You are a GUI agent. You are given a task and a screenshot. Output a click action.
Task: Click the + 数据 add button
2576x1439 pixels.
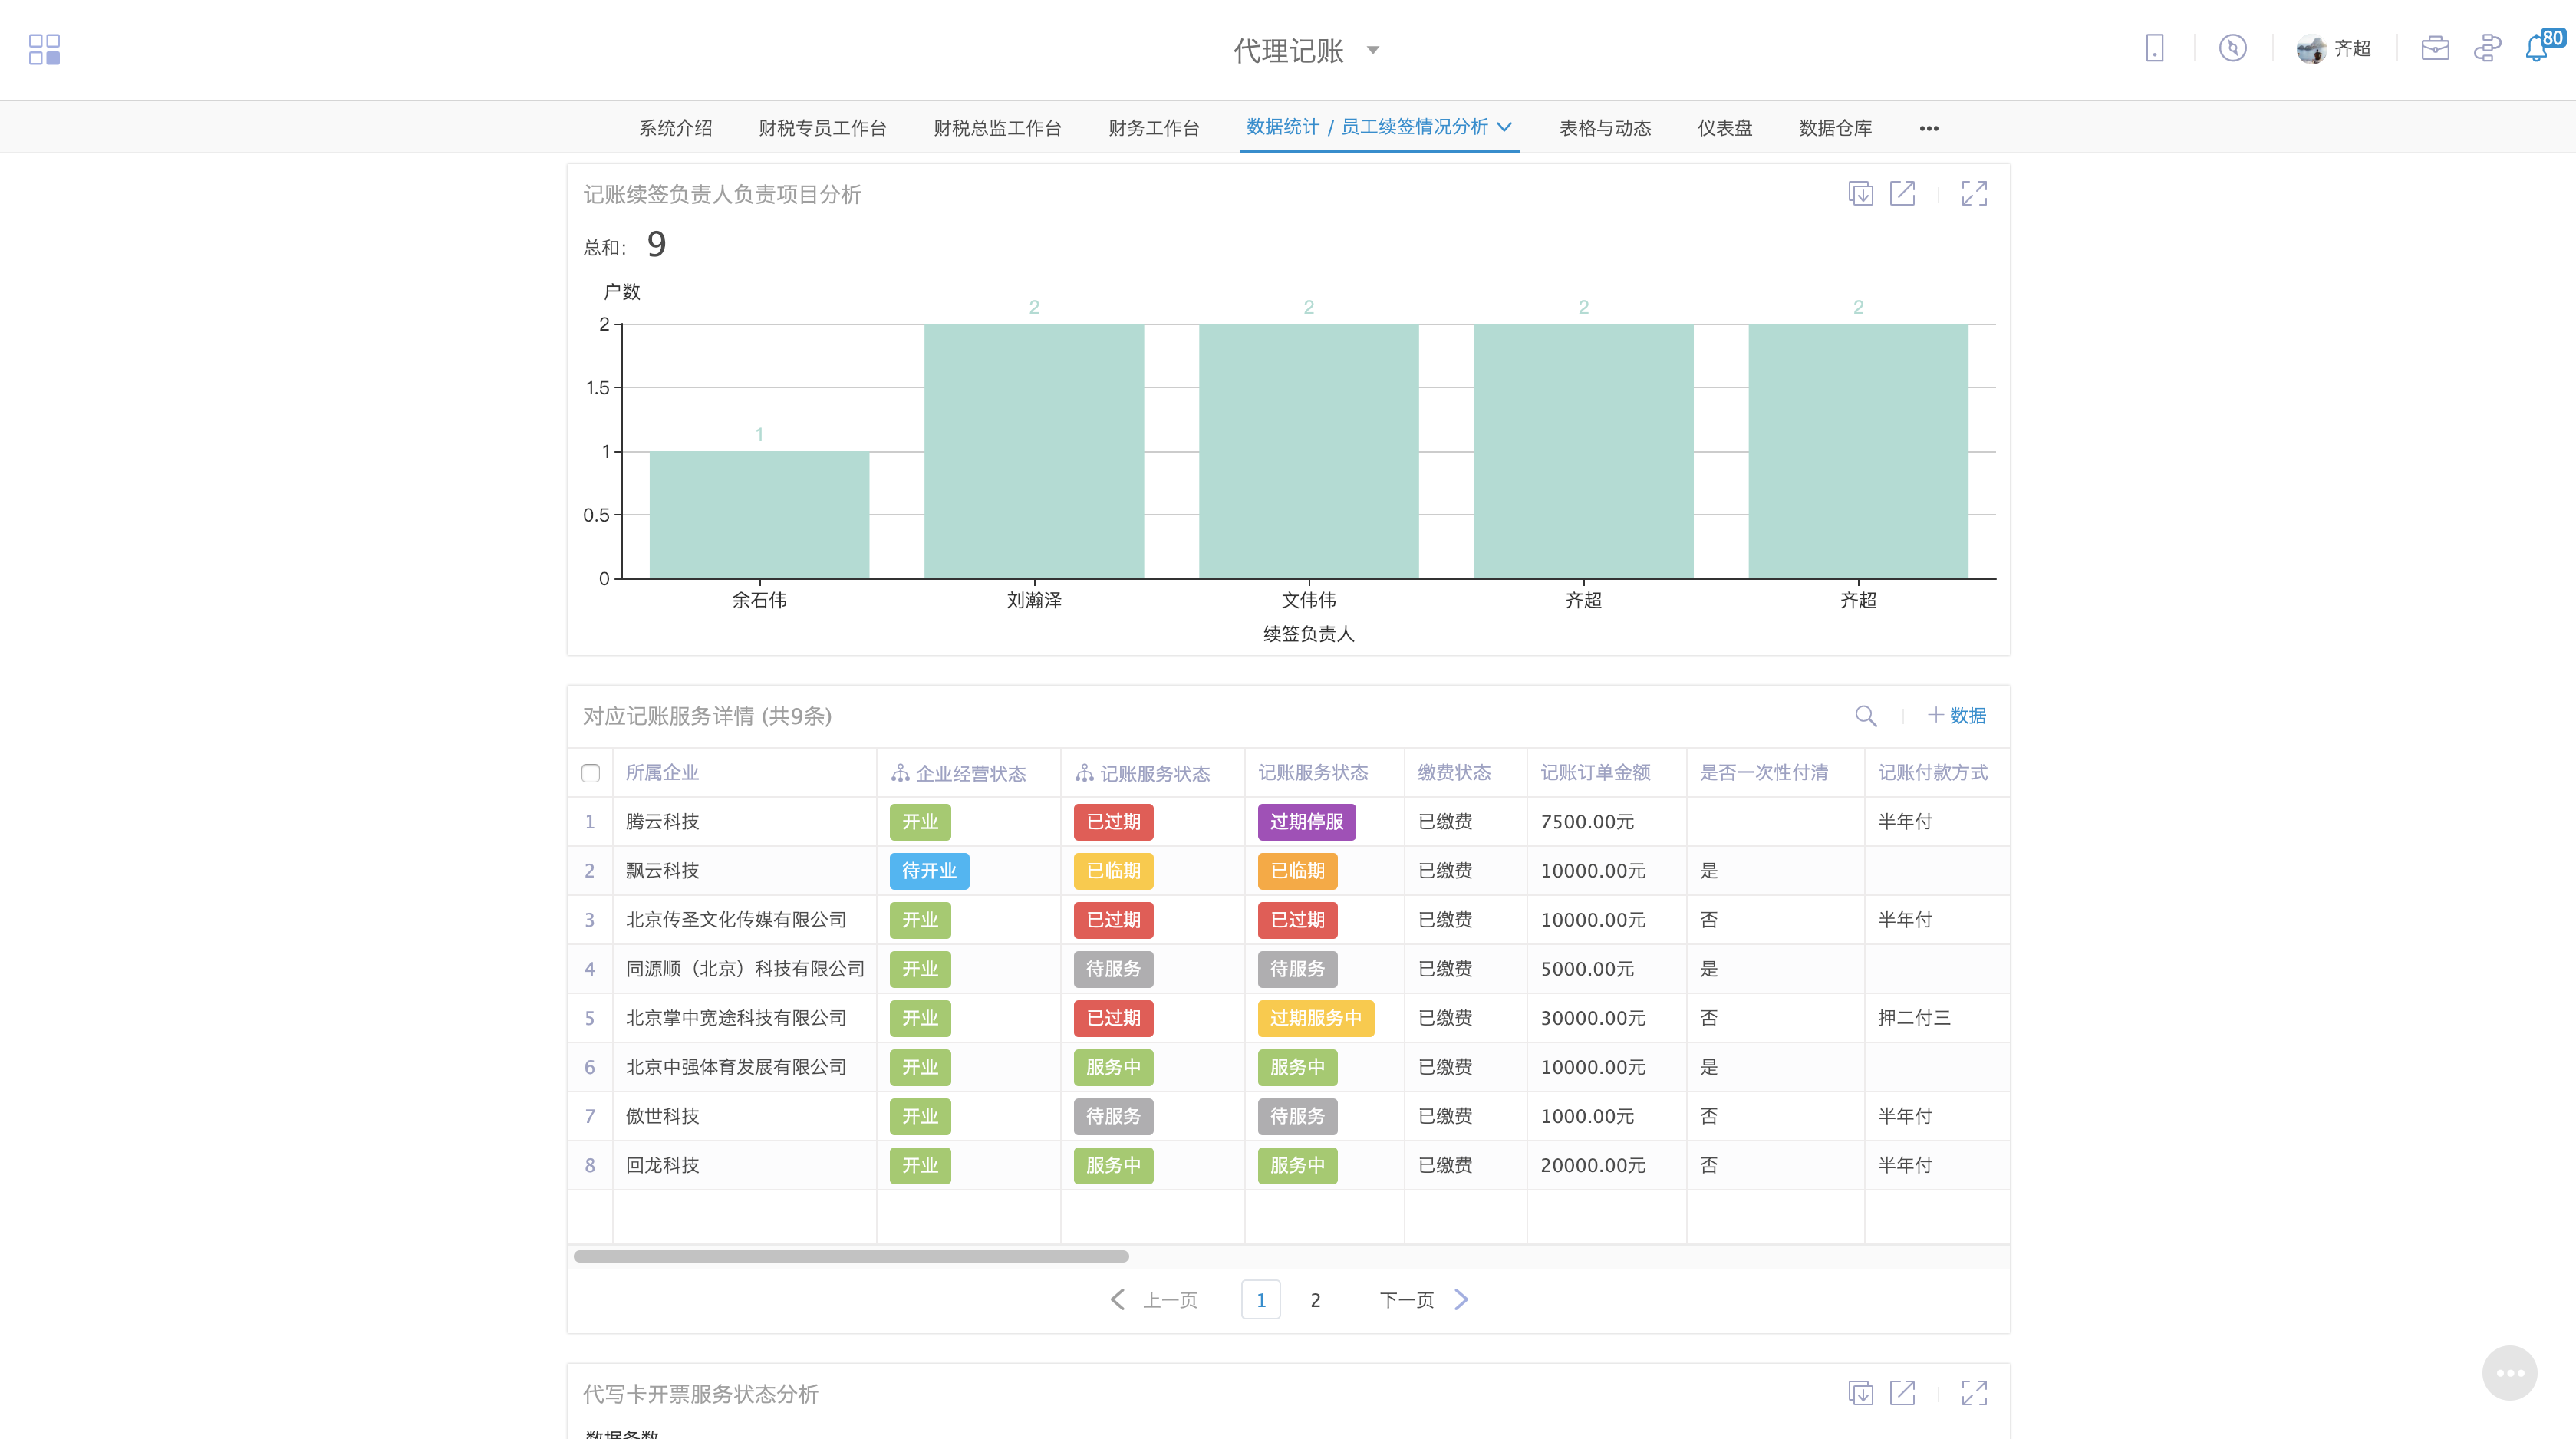coord(1957,716)
